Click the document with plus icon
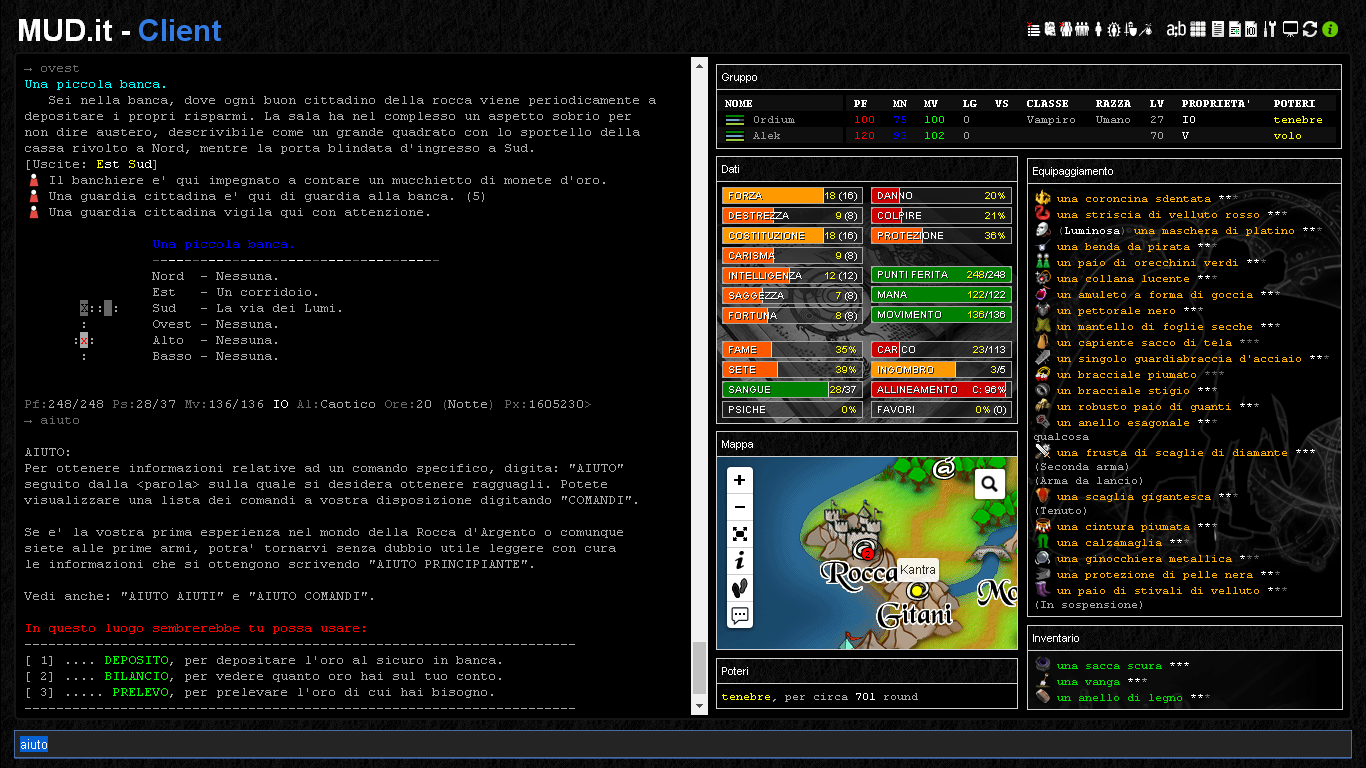 click(1235, 29)
